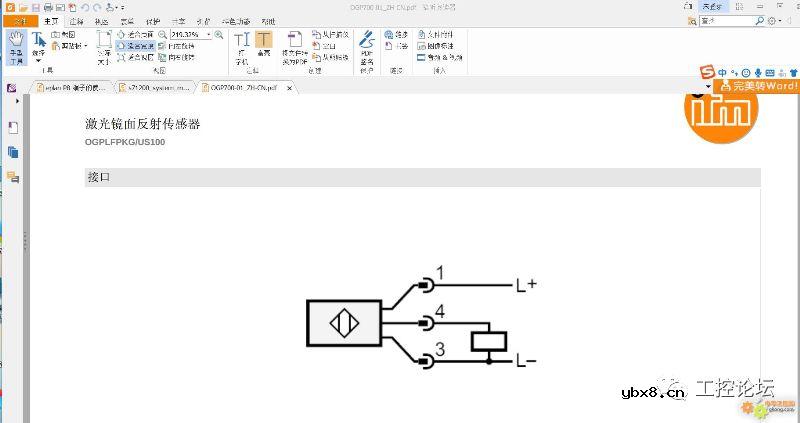The image size is (800, 423).
Task: Toggle Fit Page view mode
Action: 135,34
